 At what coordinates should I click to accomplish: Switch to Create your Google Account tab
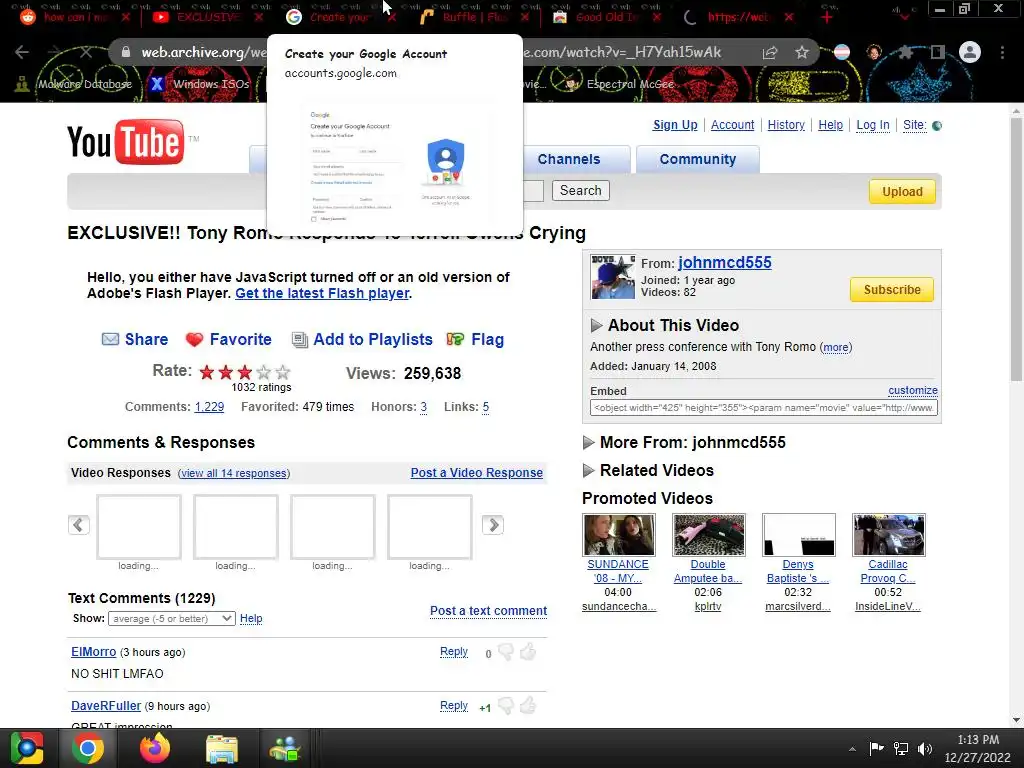[x=342, y=17]
